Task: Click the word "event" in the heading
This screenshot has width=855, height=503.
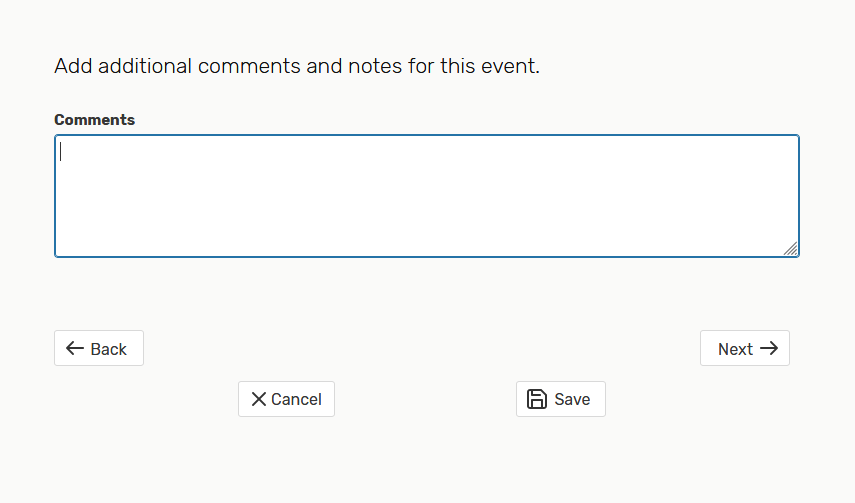Action: [x=510, y=67]
